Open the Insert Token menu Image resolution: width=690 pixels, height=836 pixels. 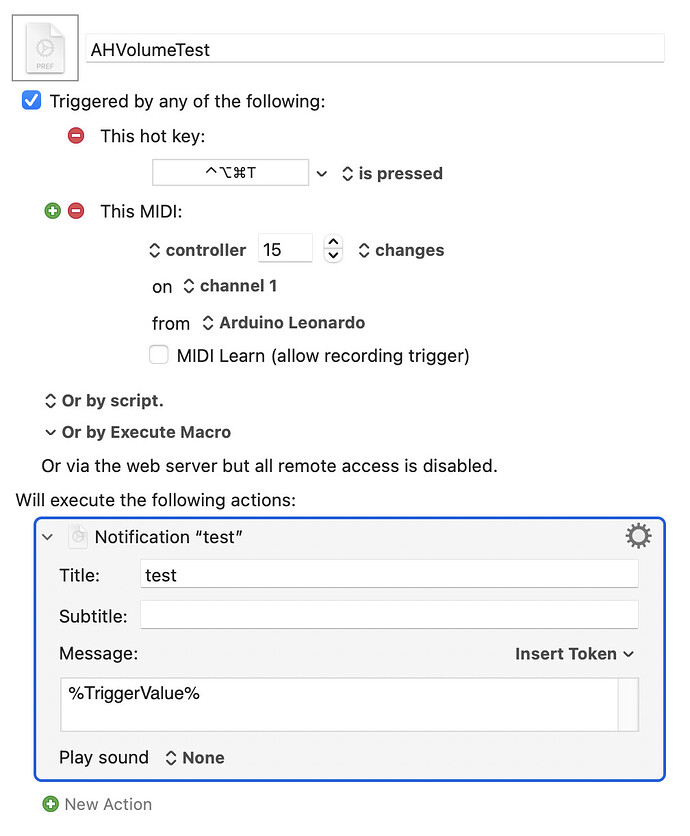(574, 654)
